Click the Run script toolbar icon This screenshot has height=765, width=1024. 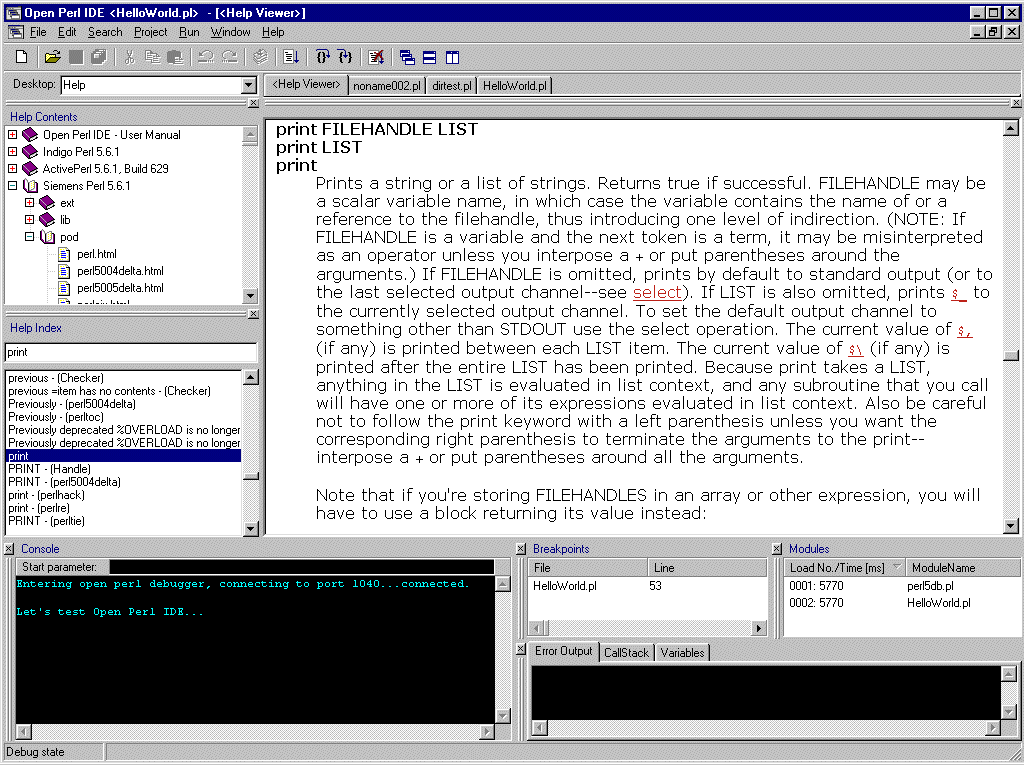tap(291, 57)
